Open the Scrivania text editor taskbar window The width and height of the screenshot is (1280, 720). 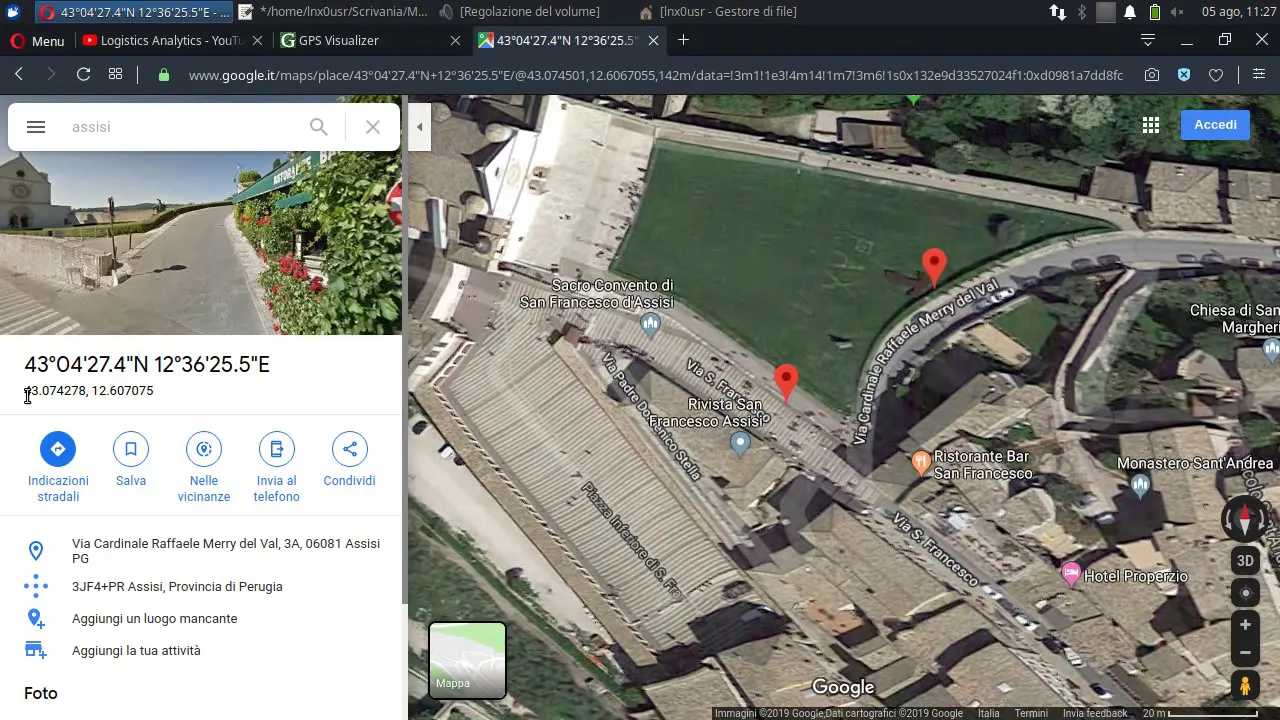[x=334, y=12]
